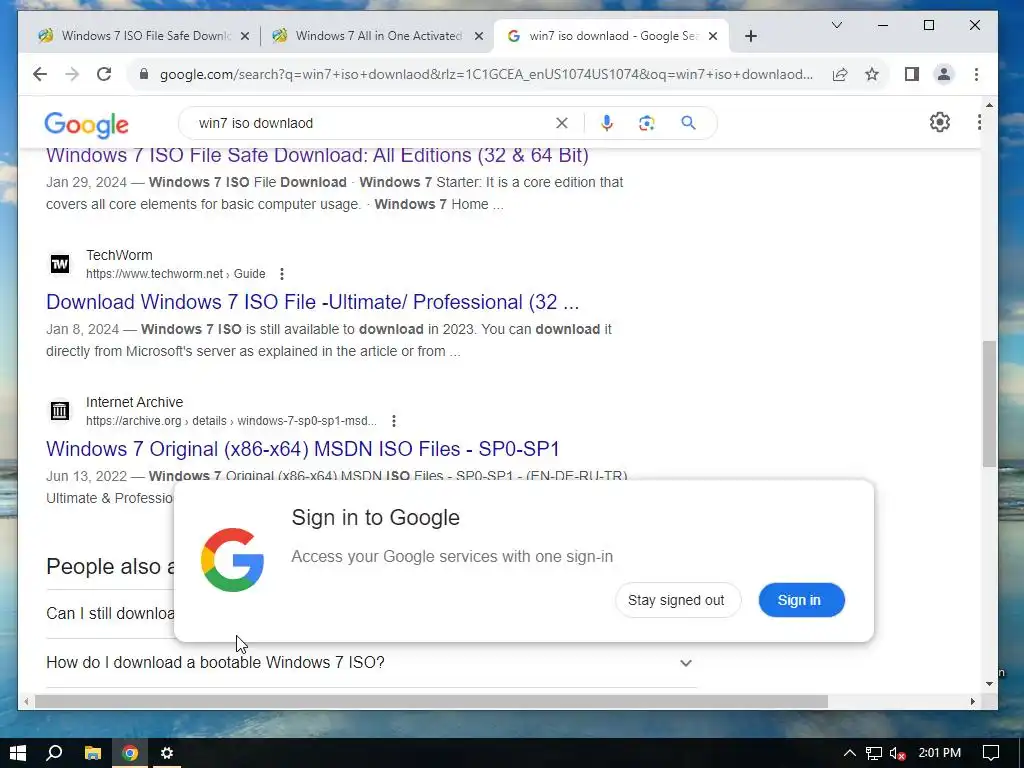Image resolution: width=1024 pixels, height=768 pixels.
Task: Click the vertical scrollbar thumb
Action: [989, 404]
